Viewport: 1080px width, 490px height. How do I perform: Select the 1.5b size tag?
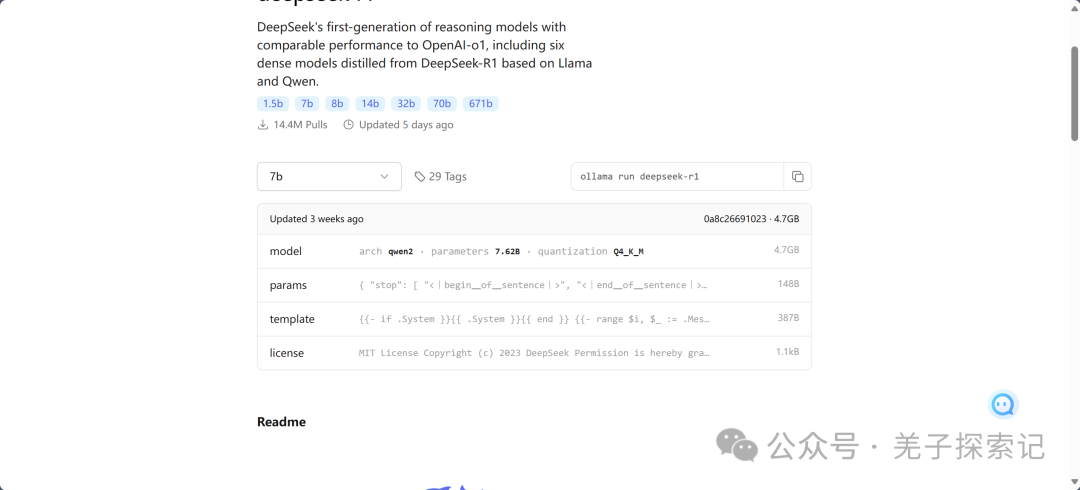tap(273, 103)
